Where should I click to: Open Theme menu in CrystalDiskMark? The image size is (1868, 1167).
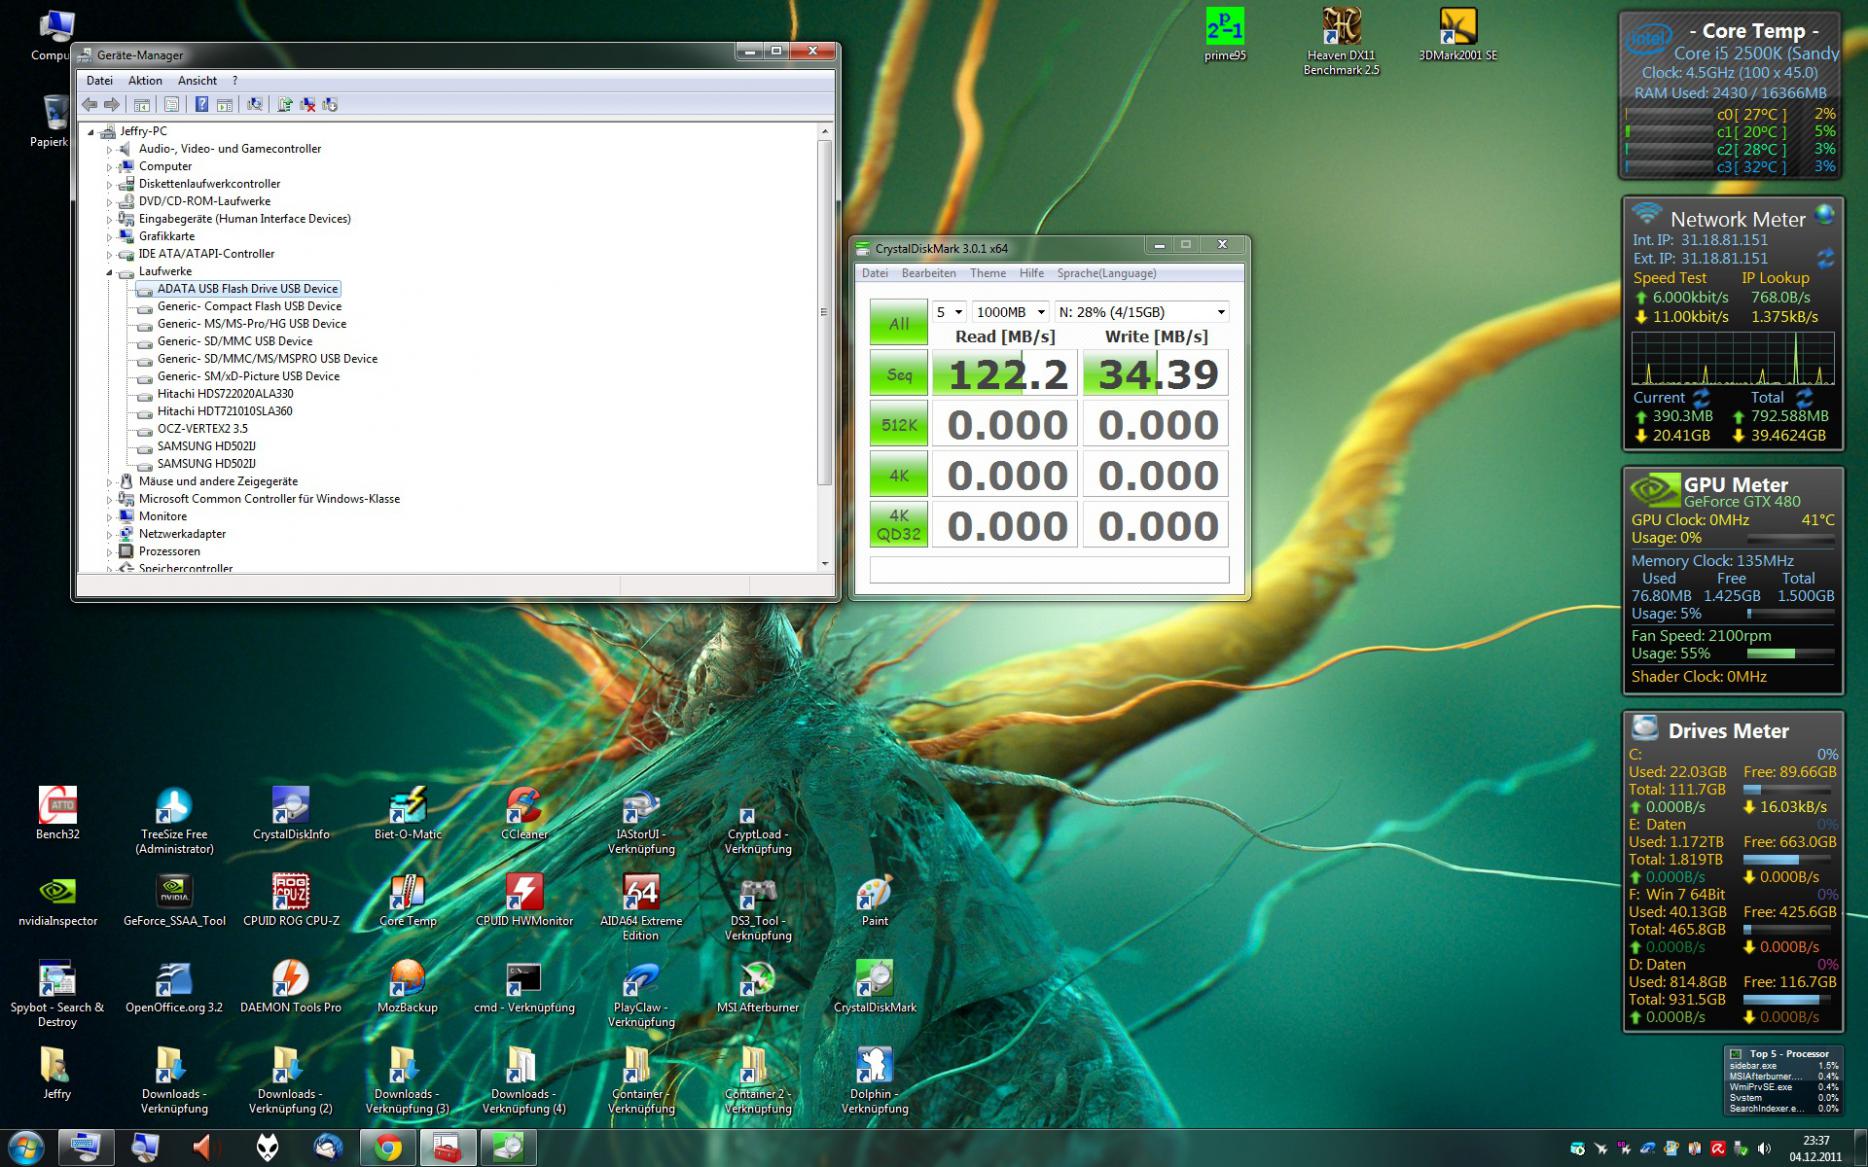click(x=988, y=273)
